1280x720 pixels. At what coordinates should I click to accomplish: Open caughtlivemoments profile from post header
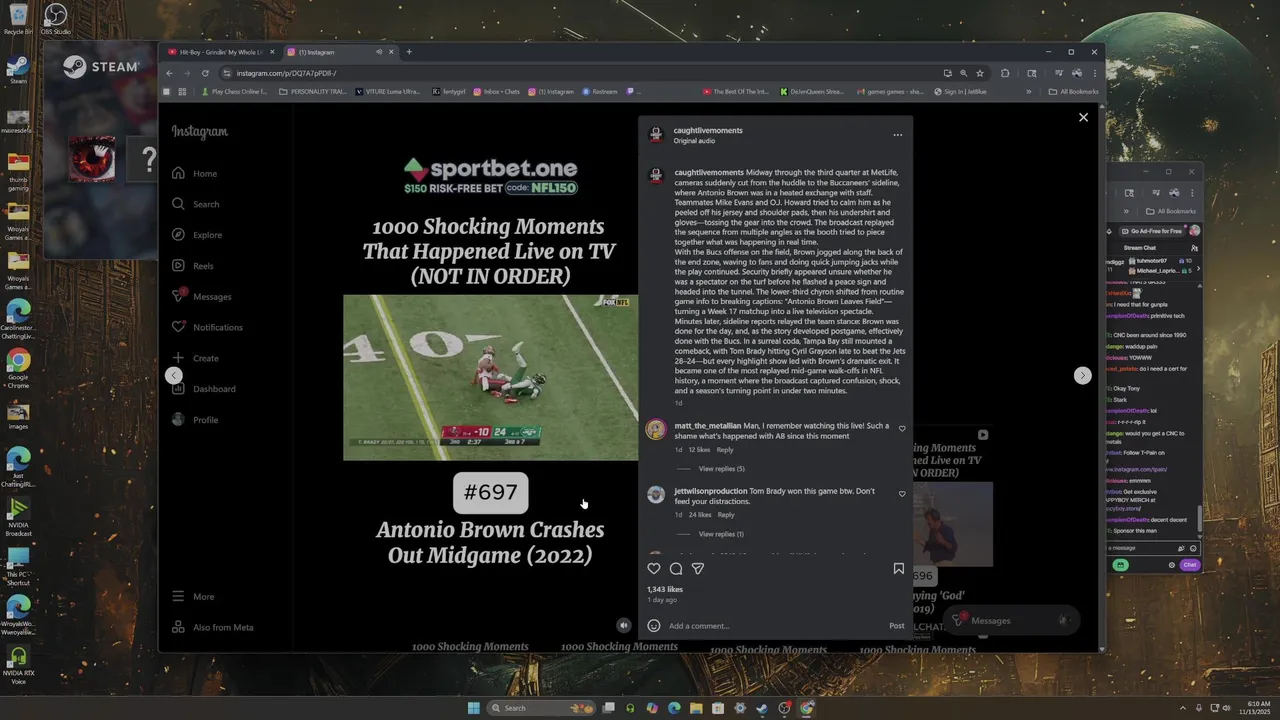tap(708, 130)
